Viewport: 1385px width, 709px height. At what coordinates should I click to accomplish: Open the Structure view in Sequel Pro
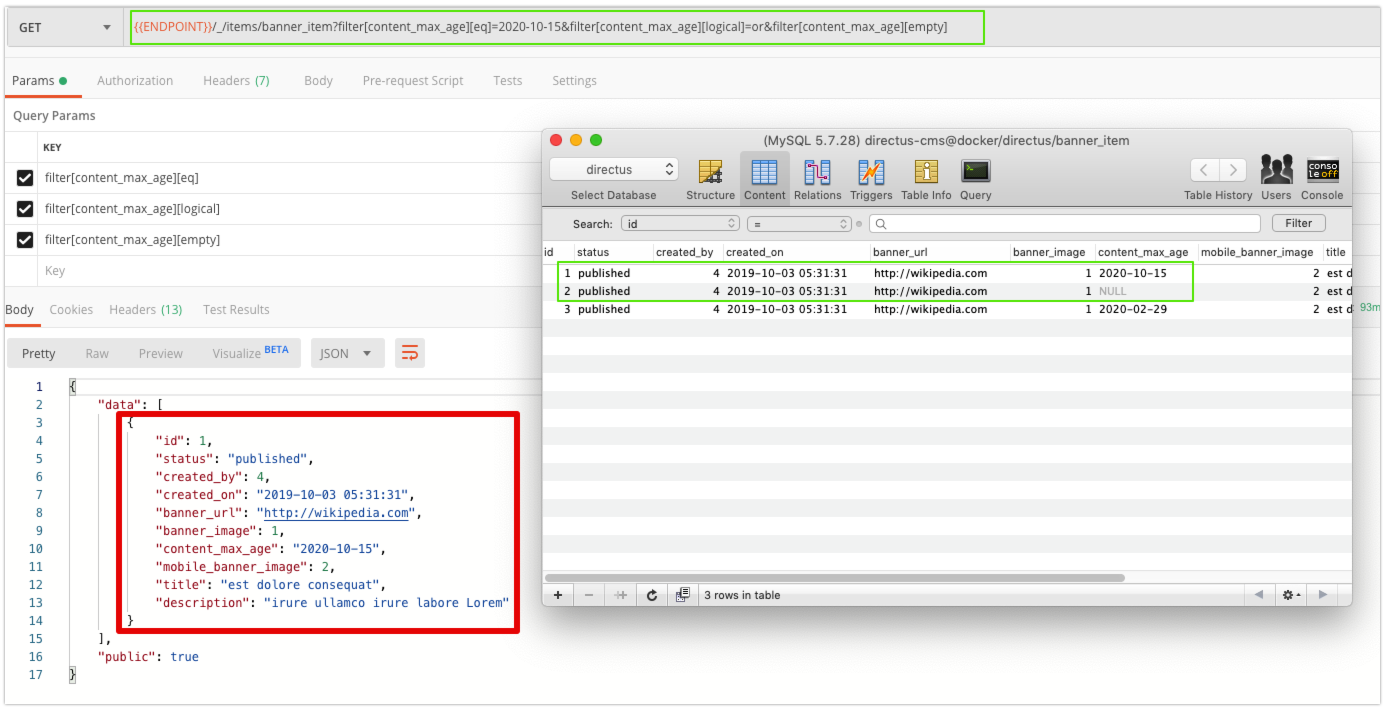pos(710,177)
